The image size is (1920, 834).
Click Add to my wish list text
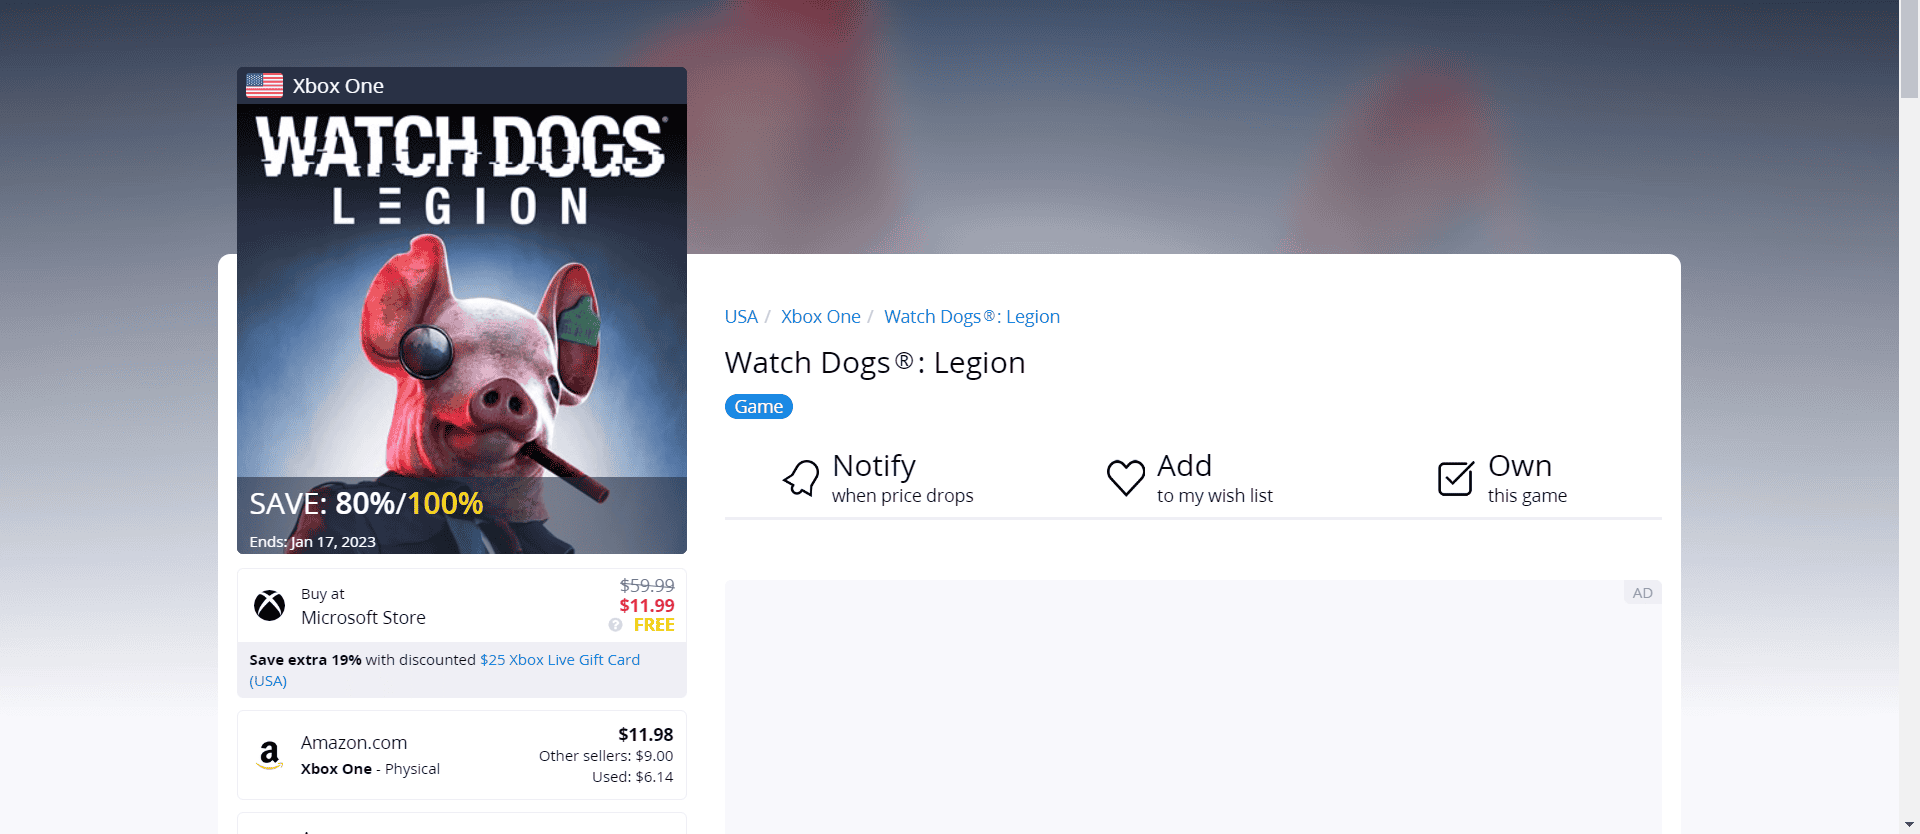1214,478
